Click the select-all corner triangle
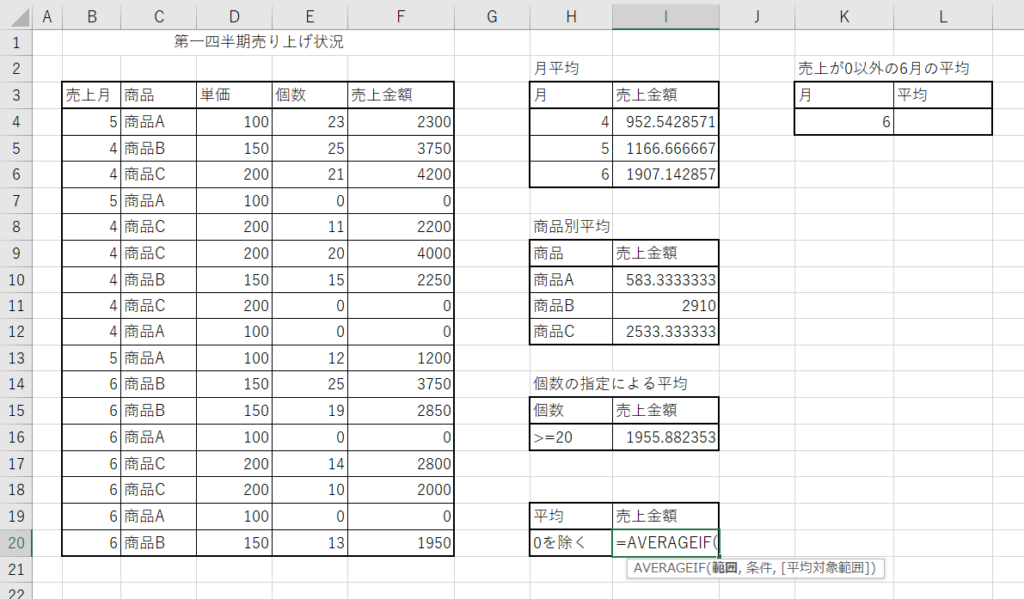Image resolution: width=1024 pixels, height=599 pixels. 16,17
